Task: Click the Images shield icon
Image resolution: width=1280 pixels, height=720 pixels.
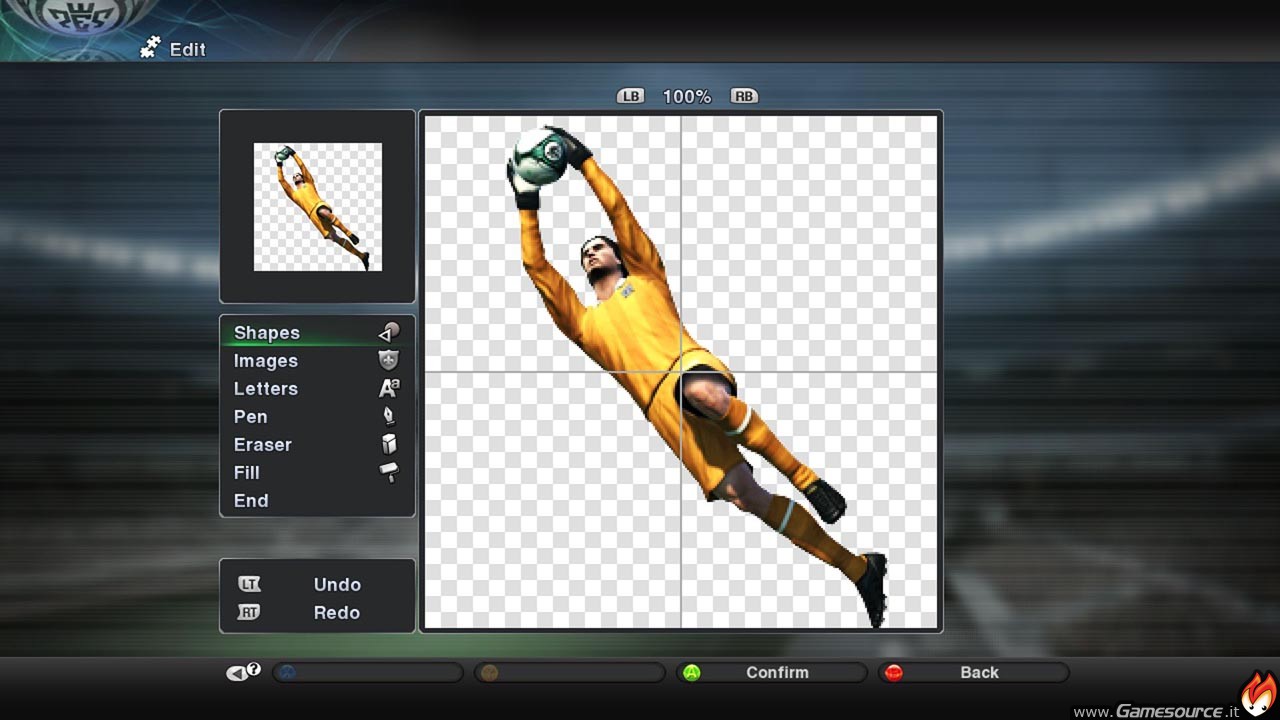Action: click(389, 360)
